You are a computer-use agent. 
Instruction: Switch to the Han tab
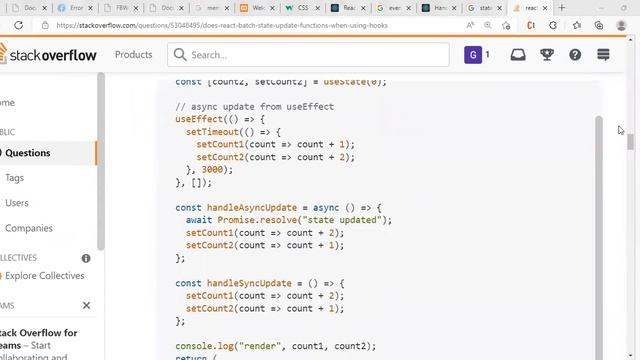coord(439,8)
